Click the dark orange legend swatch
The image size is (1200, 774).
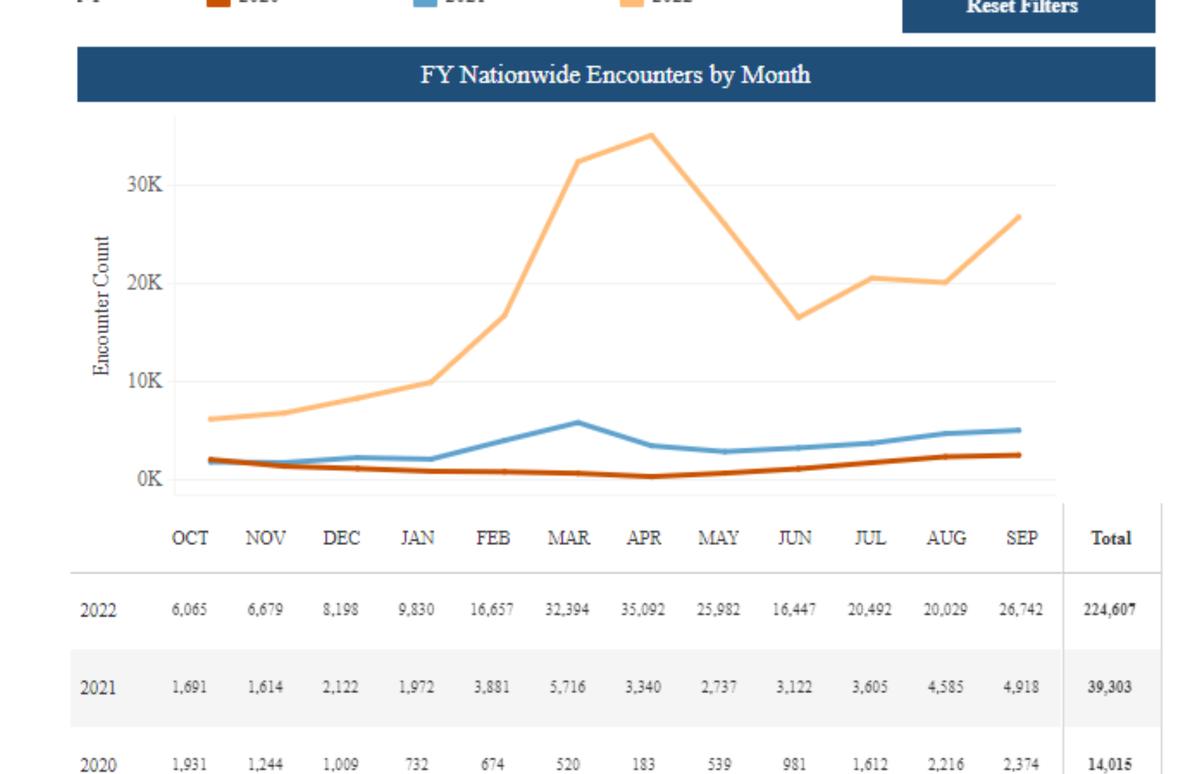[218, 3]
